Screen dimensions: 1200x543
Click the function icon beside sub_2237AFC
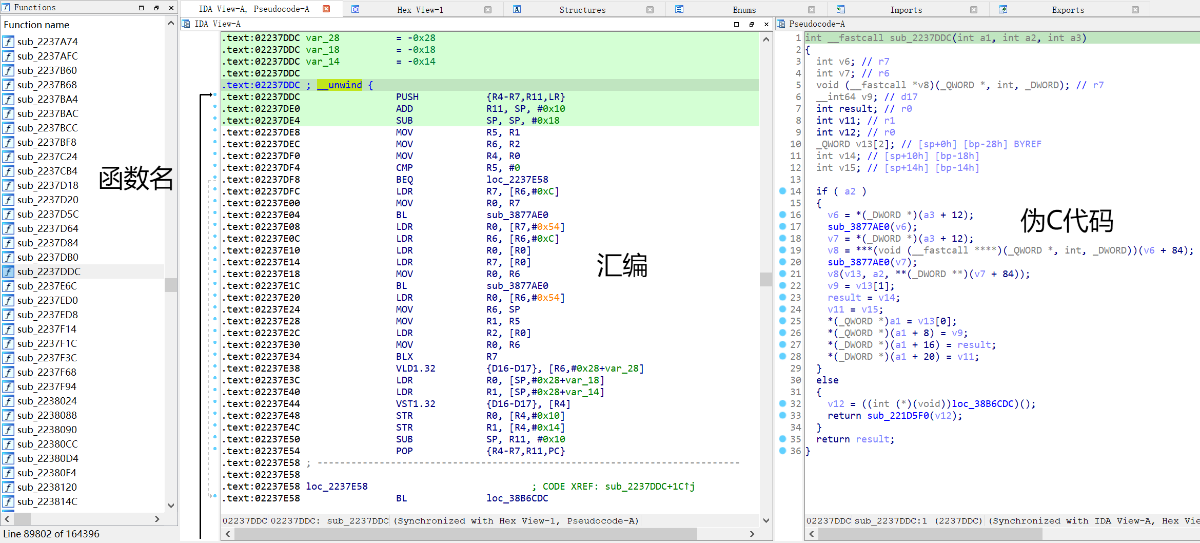9,56
